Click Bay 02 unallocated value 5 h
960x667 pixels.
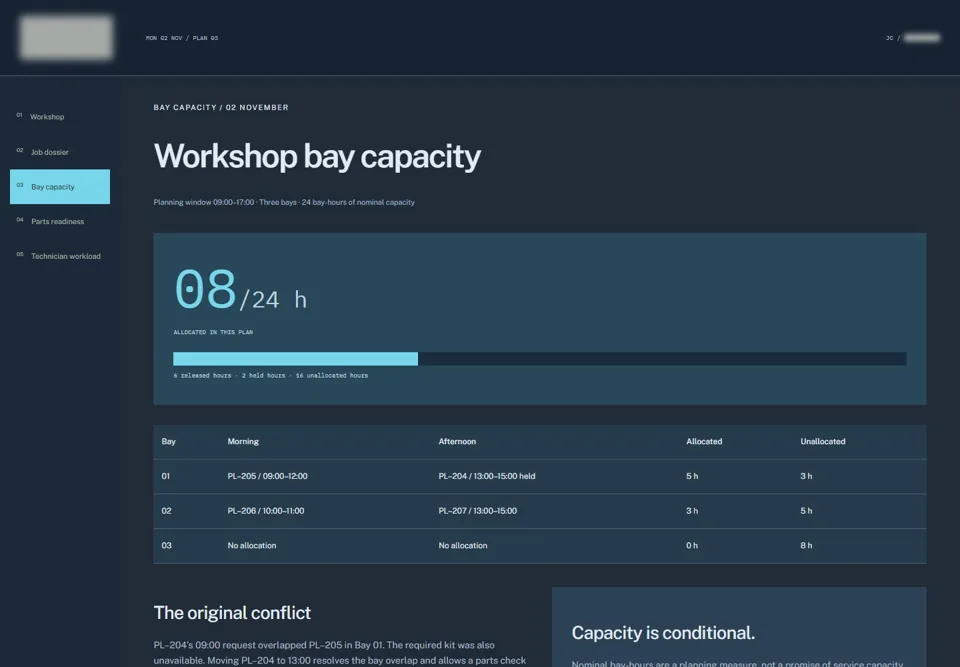(x=806, y=511)
